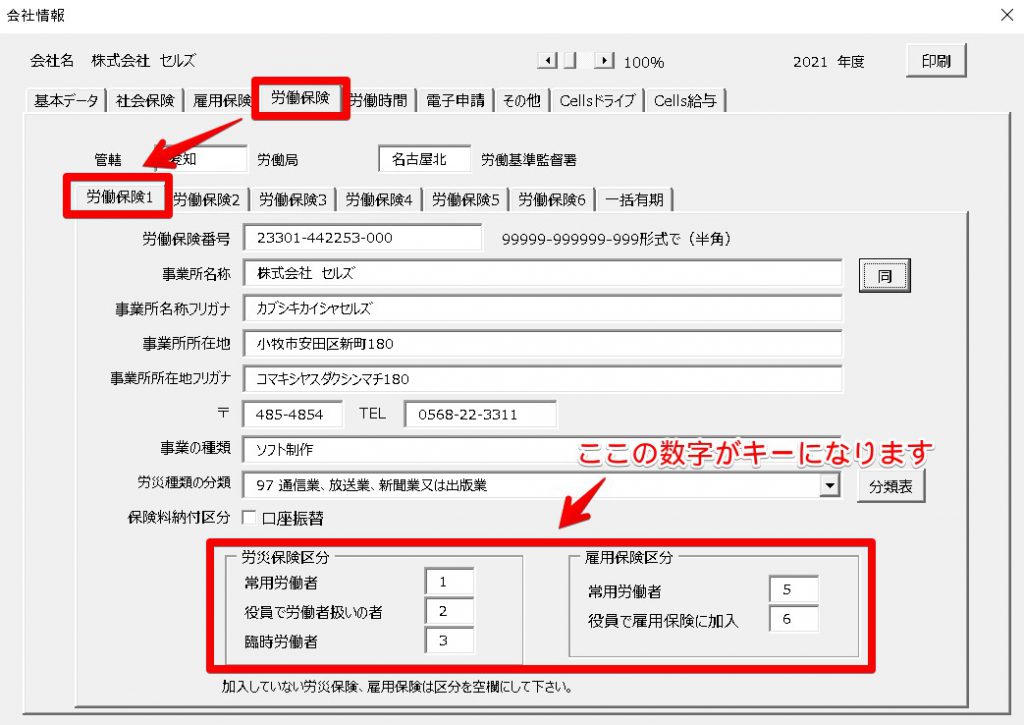Switch to the 基本データ tab
This screenshot has width=1024, height=725.
[x=66, y=101]
